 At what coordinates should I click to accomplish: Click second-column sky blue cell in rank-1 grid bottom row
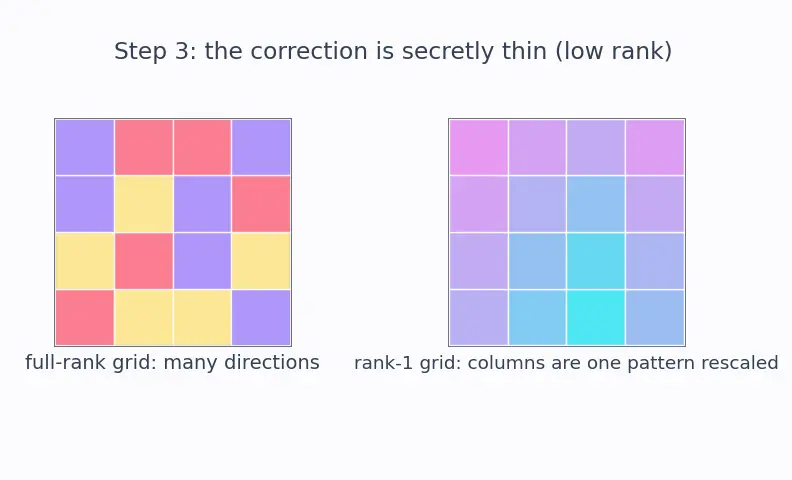pyautogui.click(x=537, y=318)
